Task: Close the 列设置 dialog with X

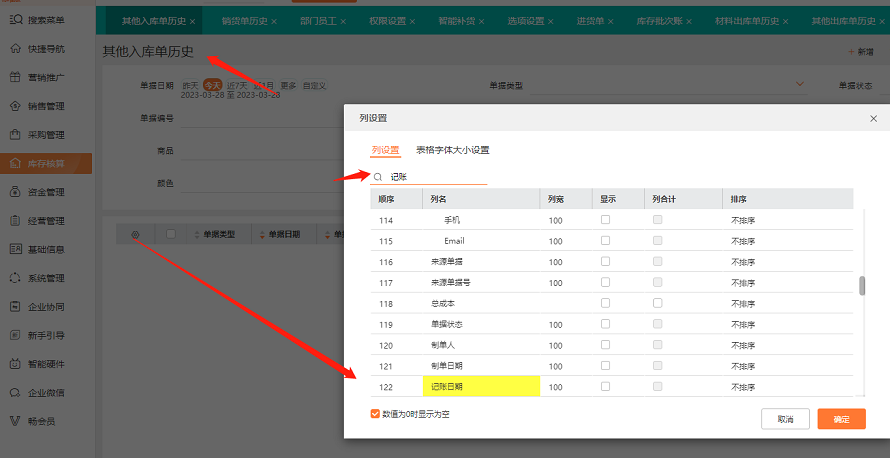Action: coord(873,118)
